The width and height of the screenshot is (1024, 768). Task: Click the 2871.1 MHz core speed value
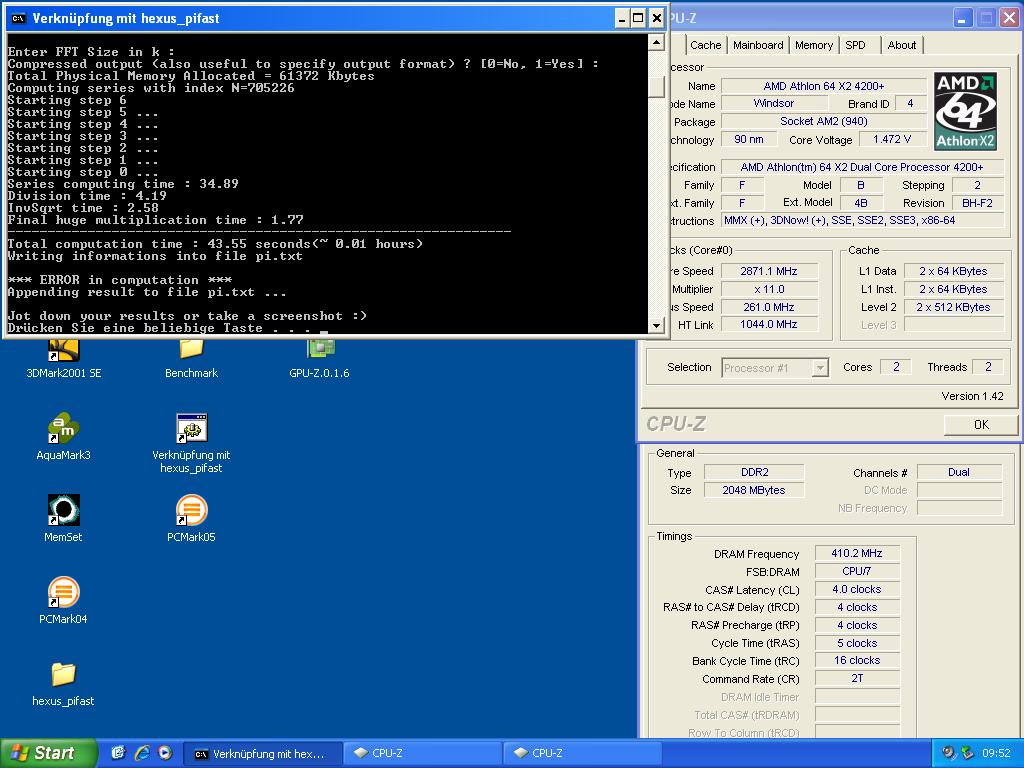[x=769, y=271]
